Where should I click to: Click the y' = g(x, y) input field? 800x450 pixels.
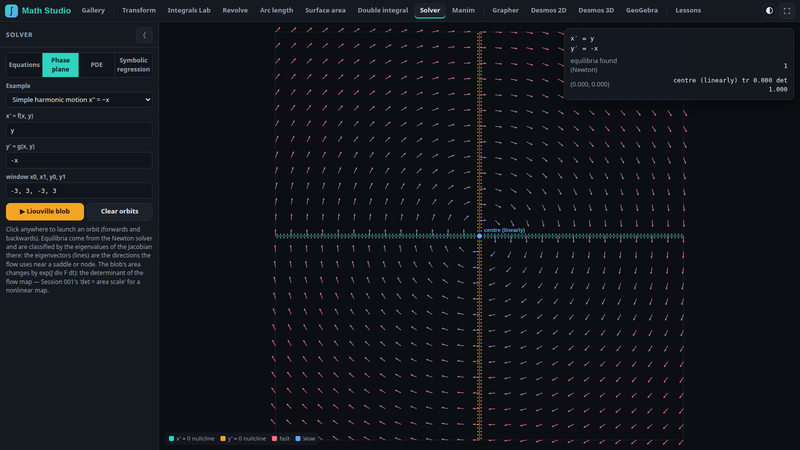[79, 161]
